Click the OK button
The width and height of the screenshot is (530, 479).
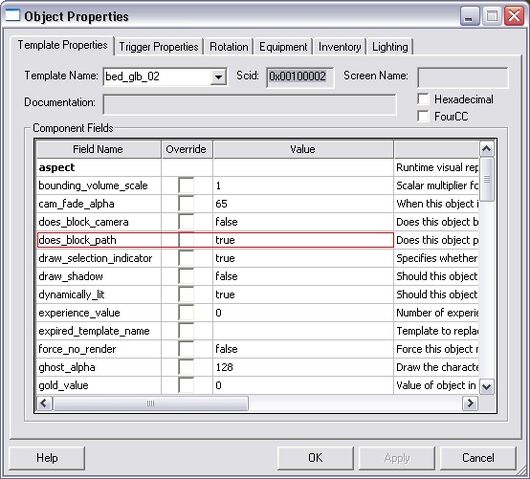point(315,458)
